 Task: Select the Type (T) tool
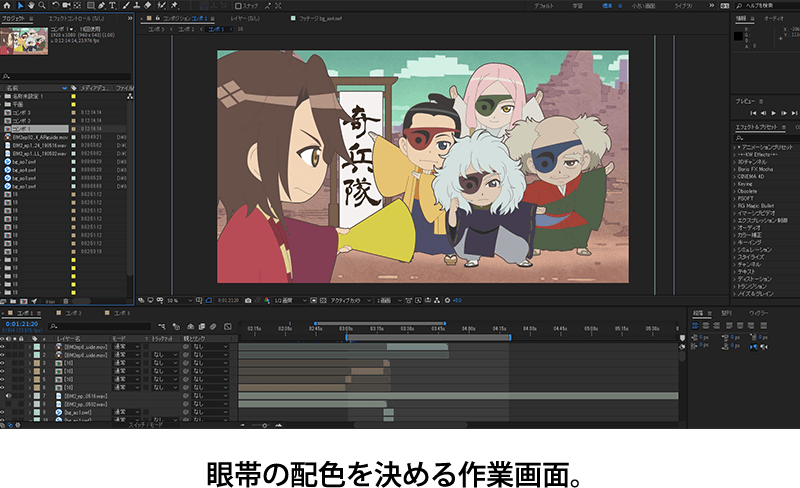(x=112, y=5)
